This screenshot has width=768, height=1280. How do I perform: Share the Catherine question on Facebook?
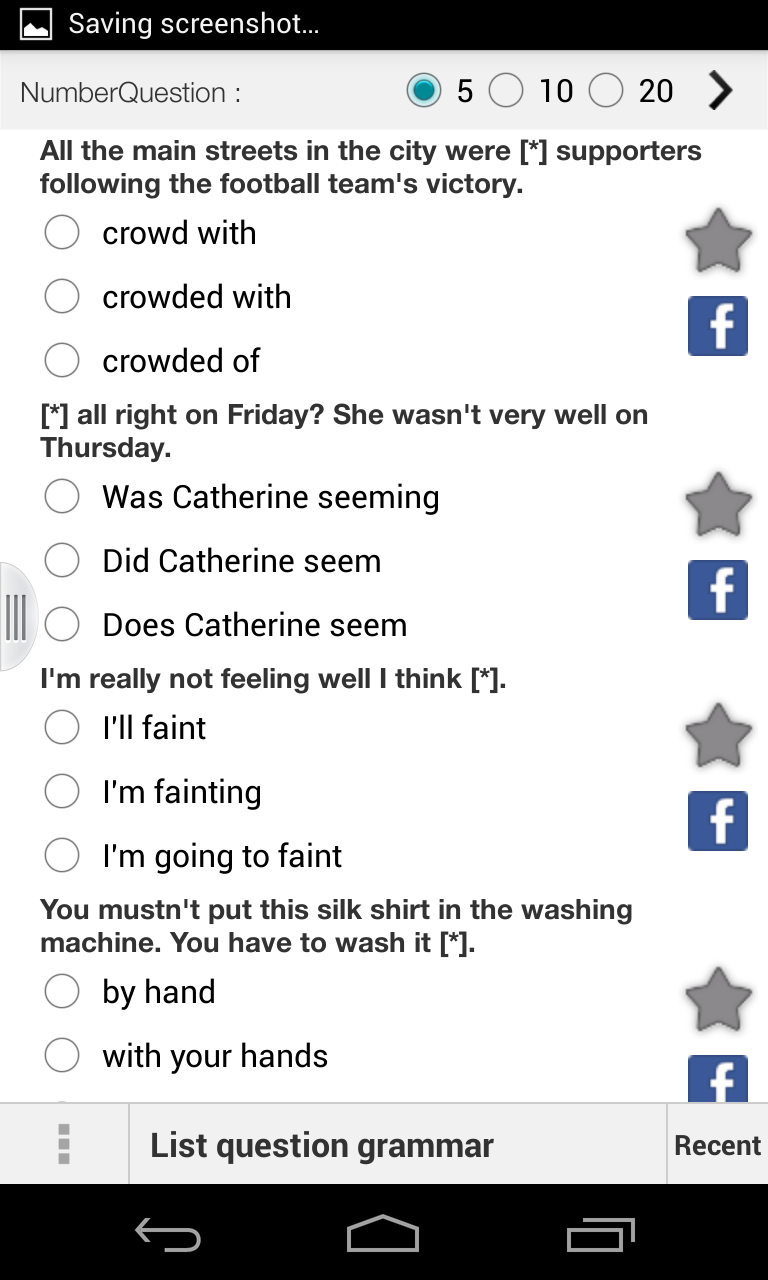718,590
